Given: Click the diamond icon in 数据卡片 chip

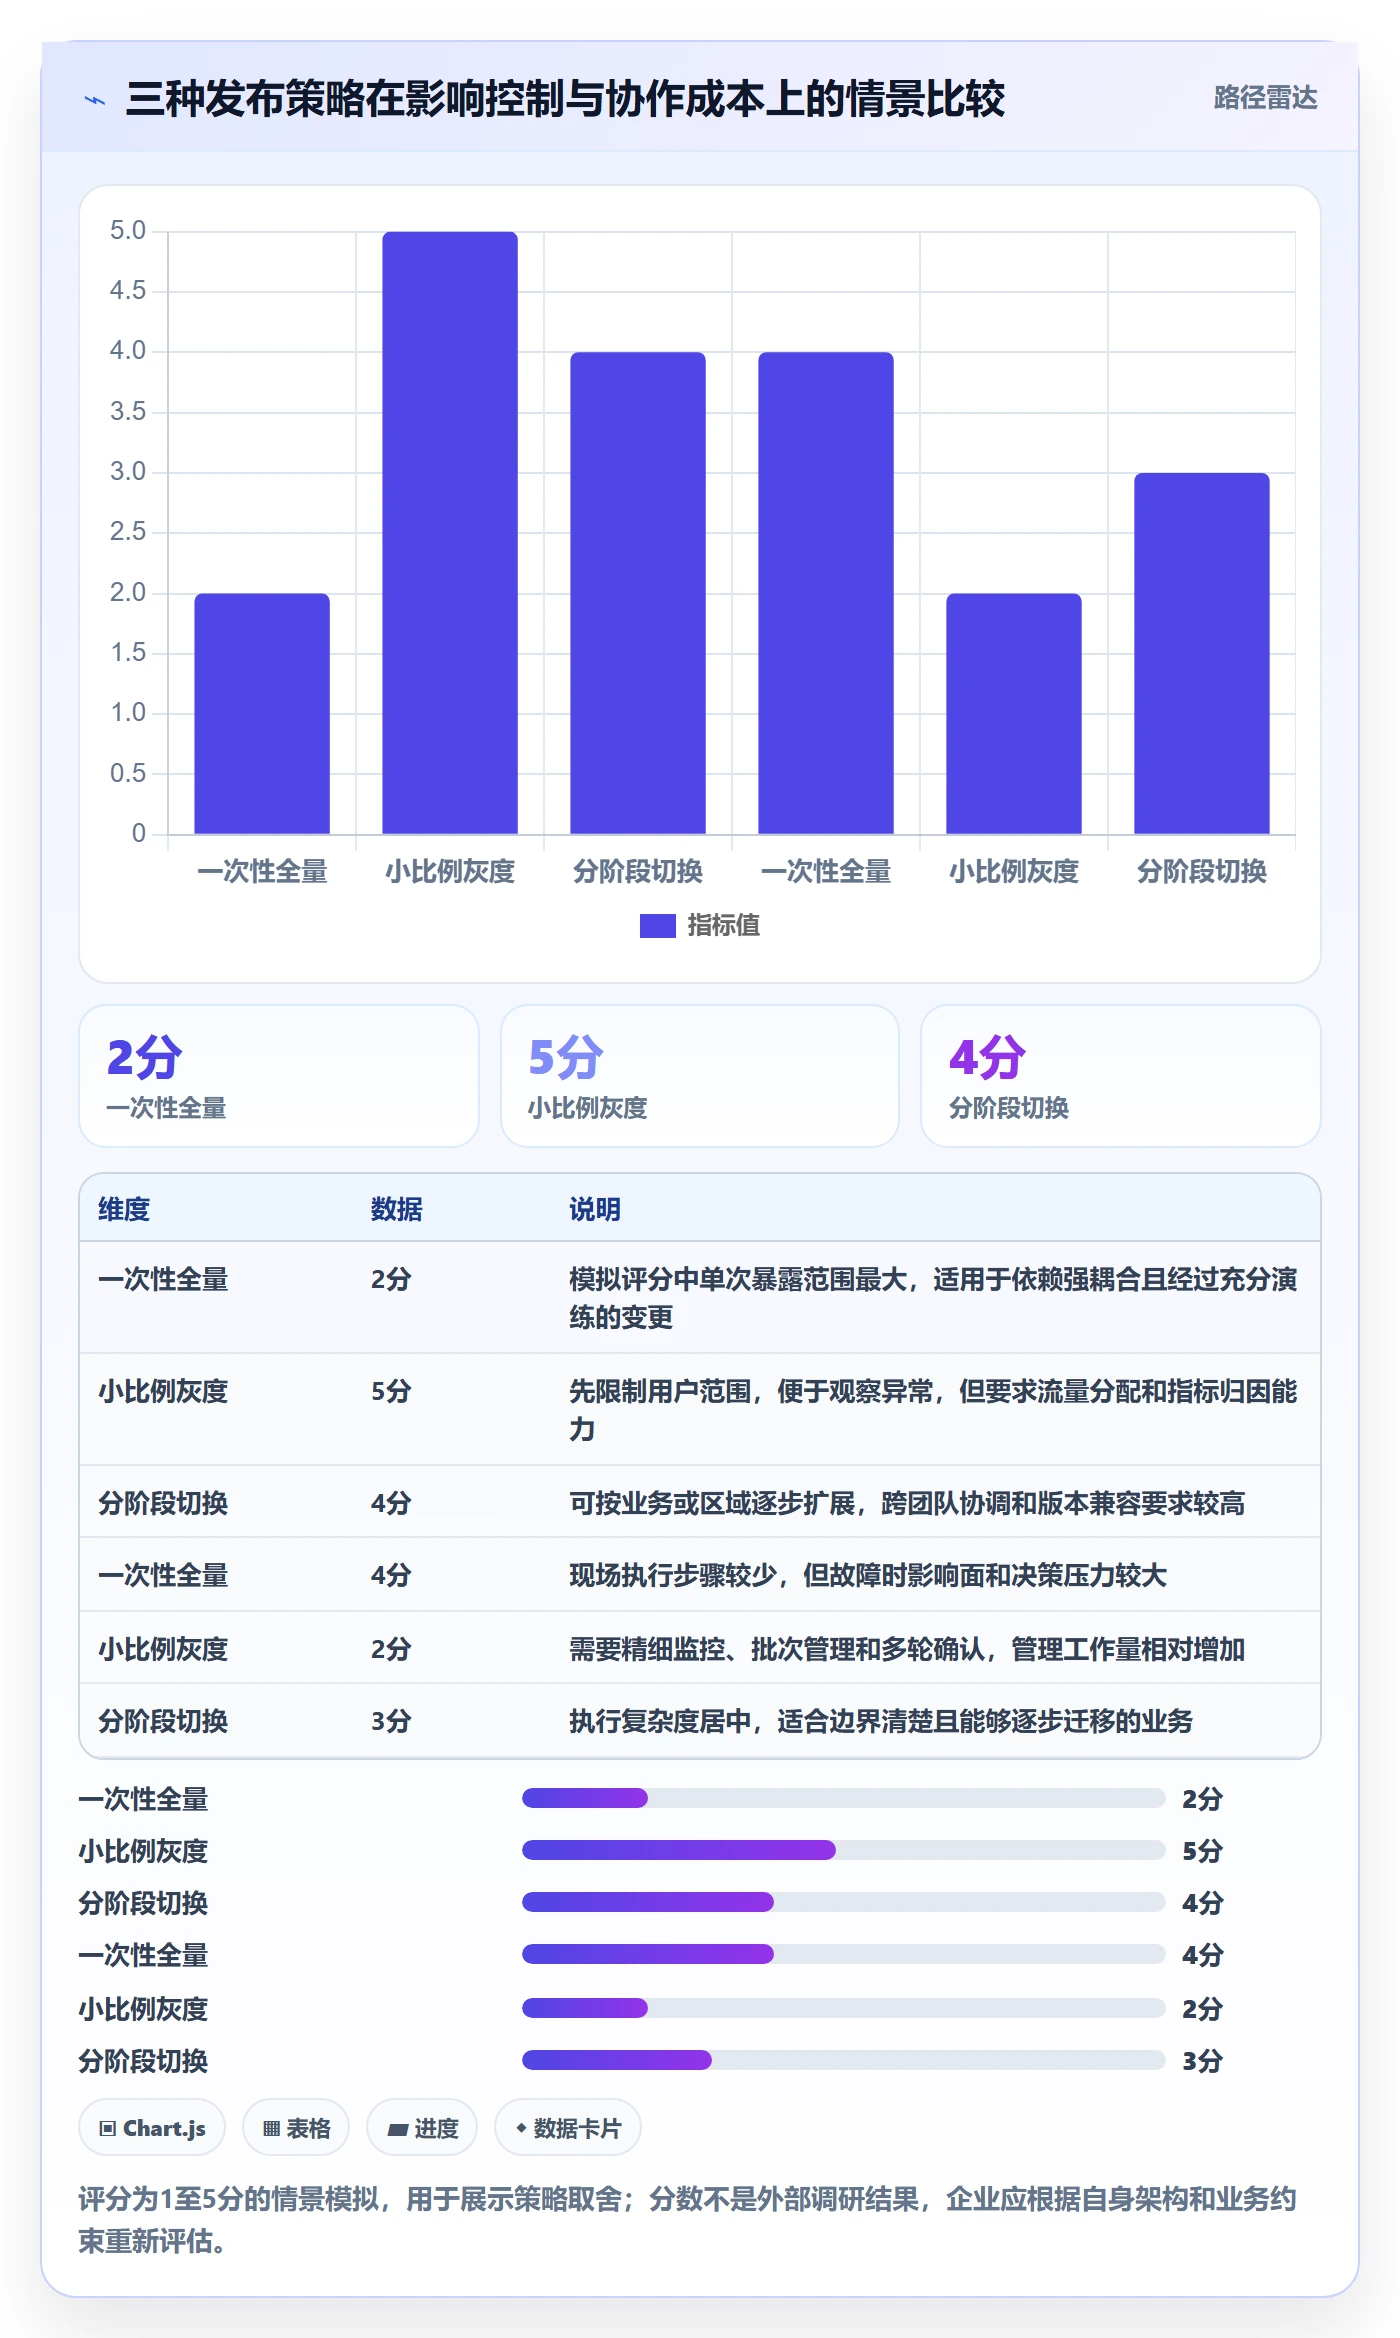Looking at the screenshot, I should click(521, 2128).
